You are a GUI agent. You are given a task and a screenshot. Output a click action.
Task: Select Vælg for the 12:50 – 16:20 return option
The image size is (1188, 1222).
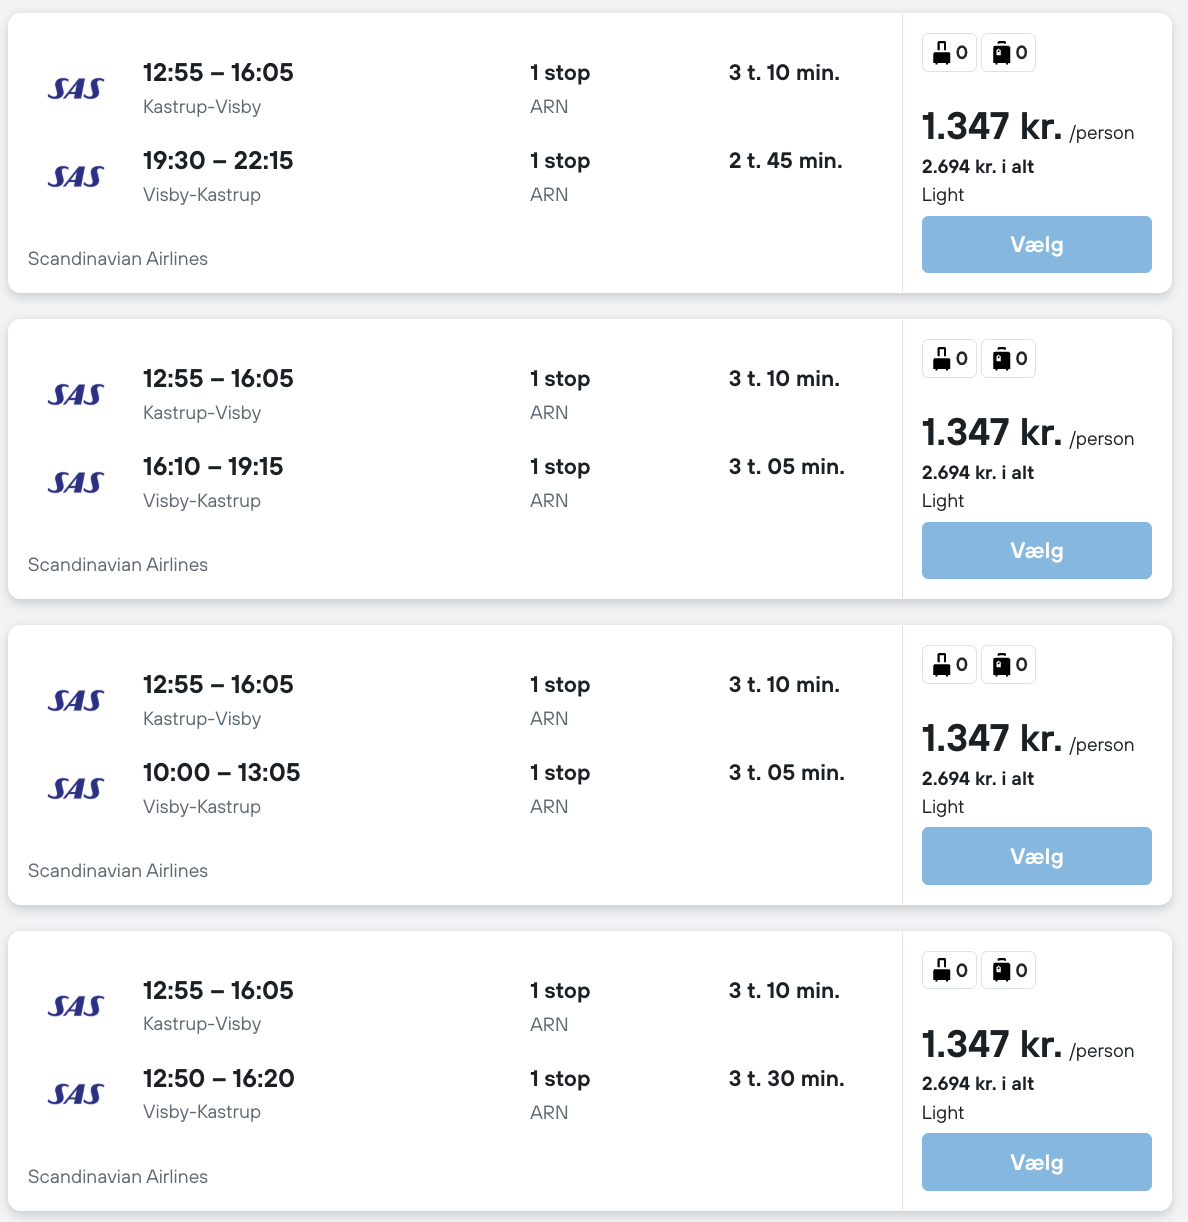(x=1036, y=1162)
